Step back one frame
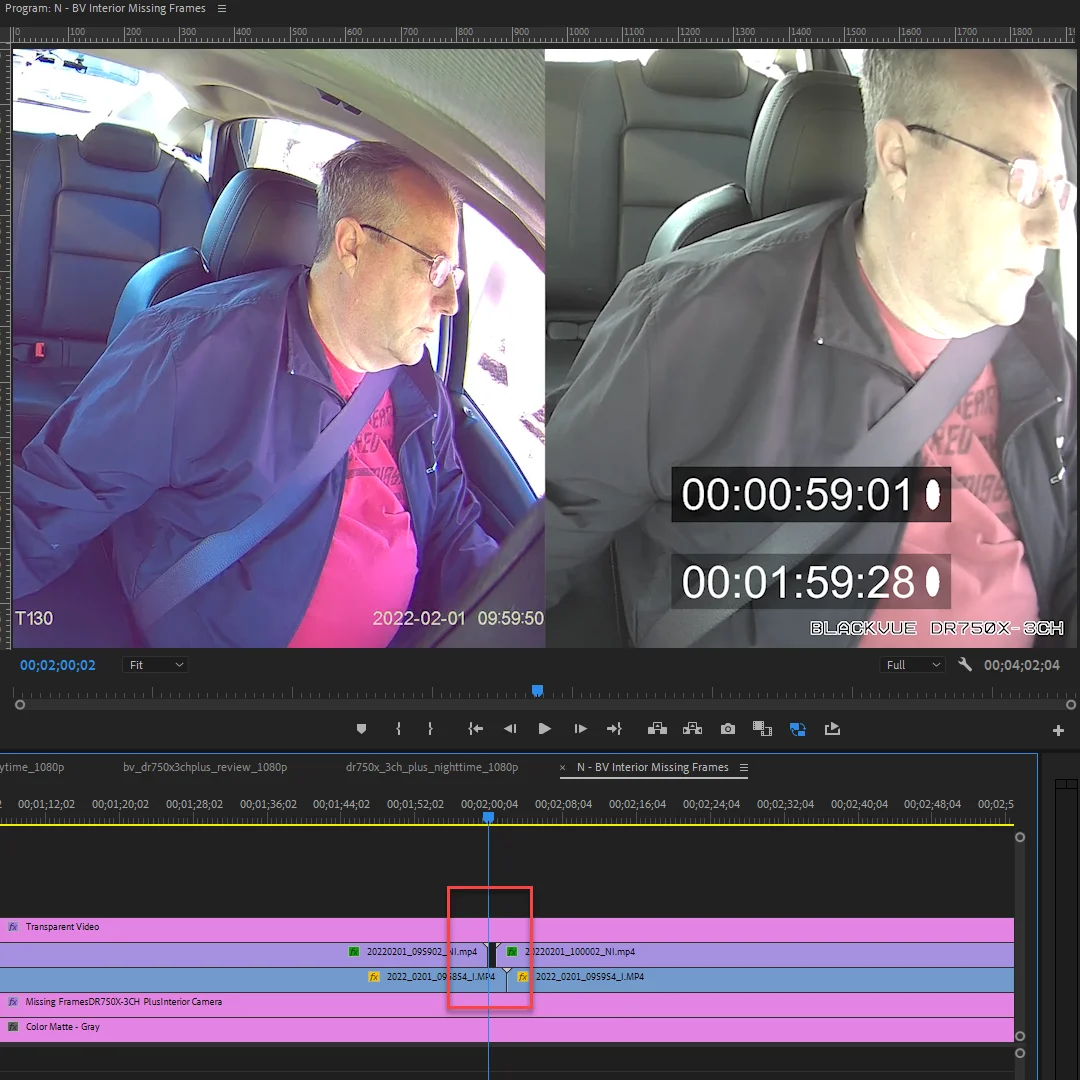The width and height of the screenshot is (1080, 1080). pos(510,729)
